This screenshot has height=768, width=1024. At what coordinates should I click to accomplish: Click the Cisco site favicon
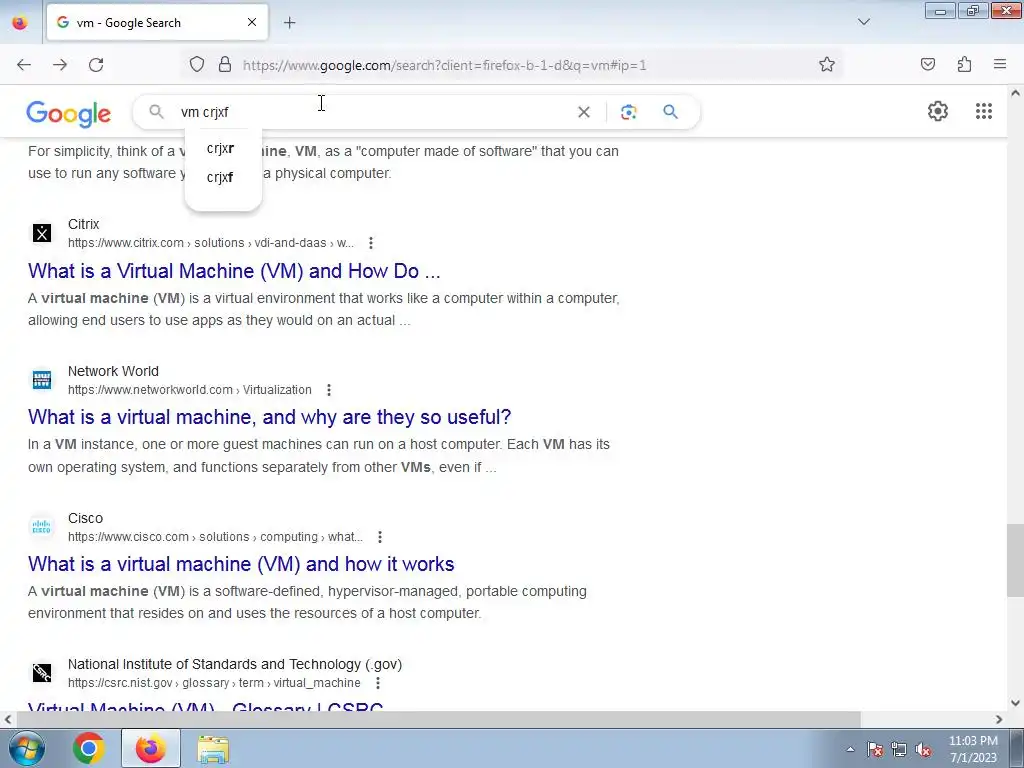(42, 526)
